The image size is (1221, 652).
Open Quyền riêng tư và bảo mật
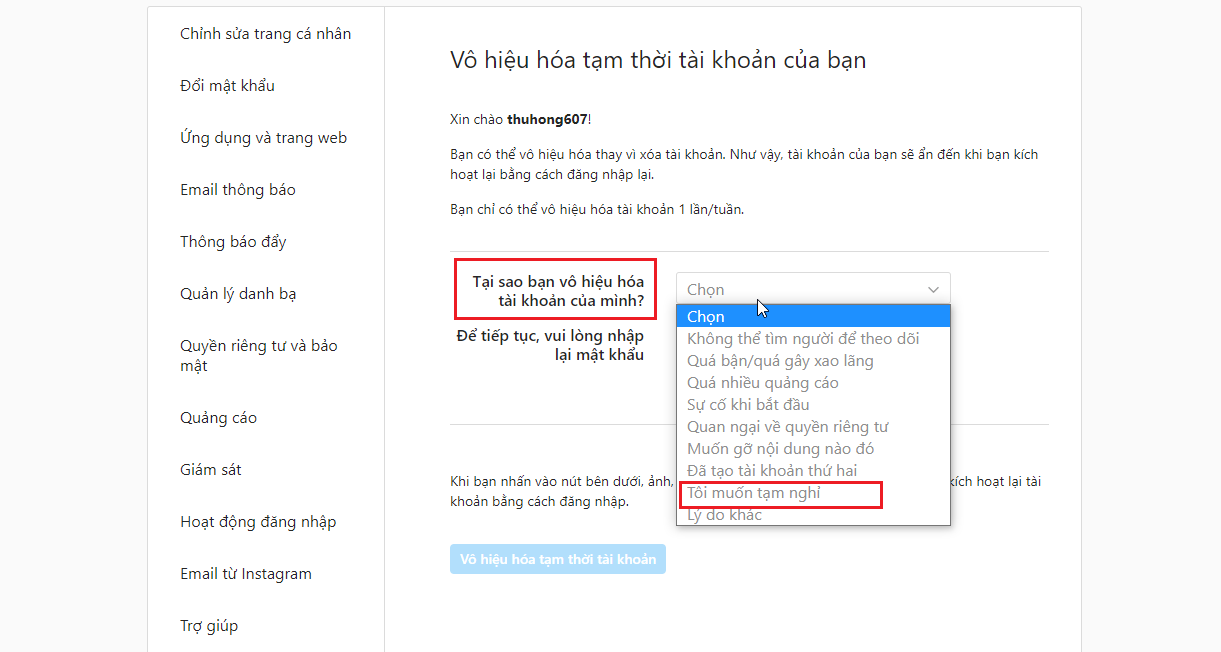coord(259,356)
